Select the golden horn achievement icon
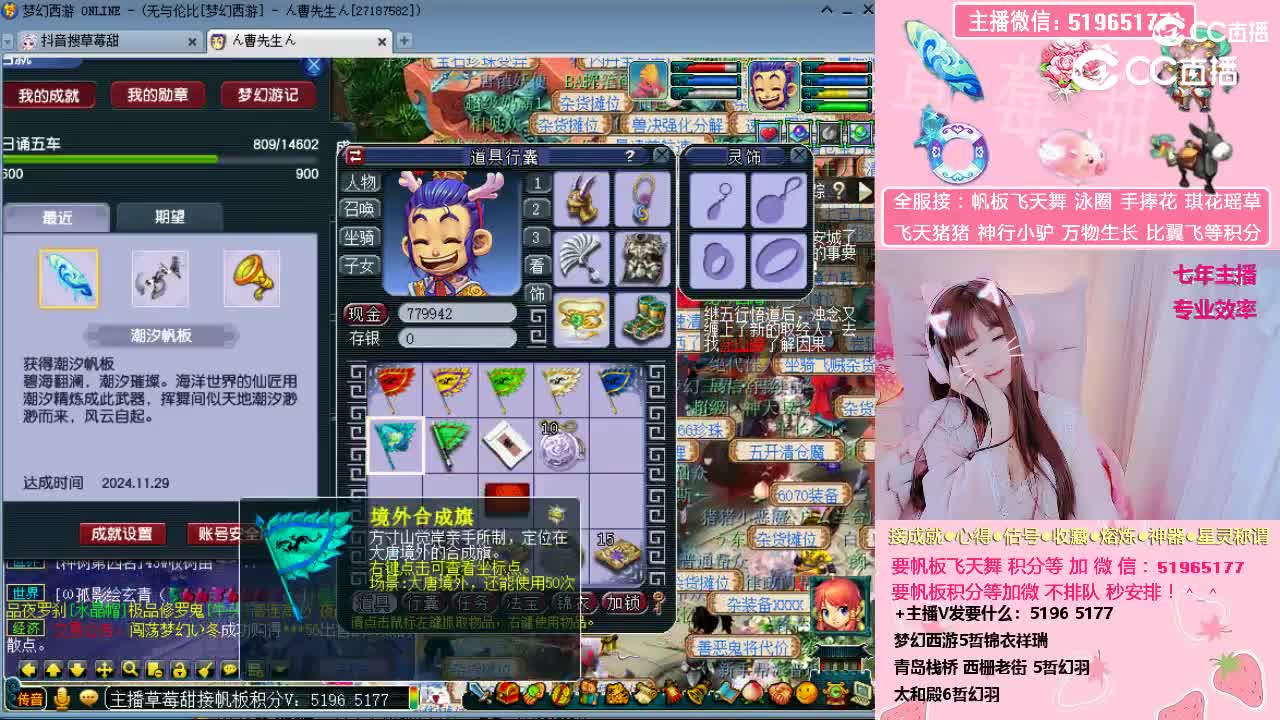 251,278
